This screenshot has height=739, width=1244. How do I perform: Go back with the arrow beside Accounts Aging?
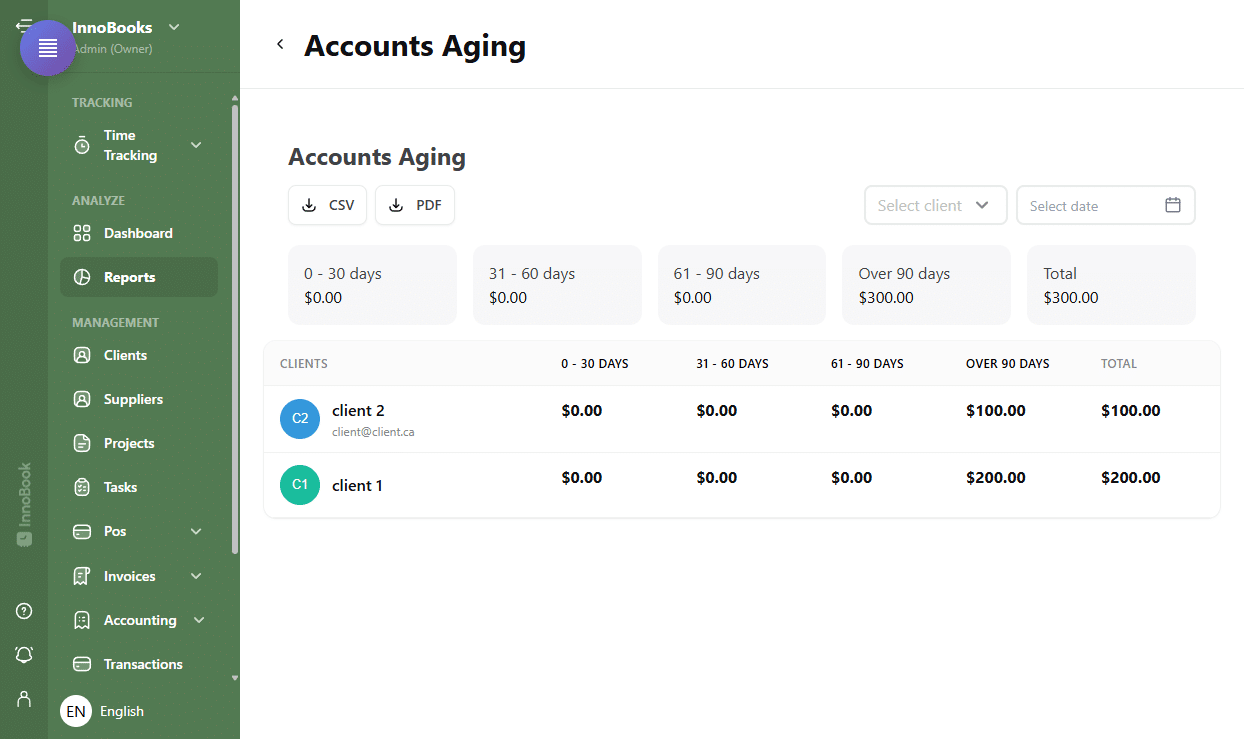point(280,44)
